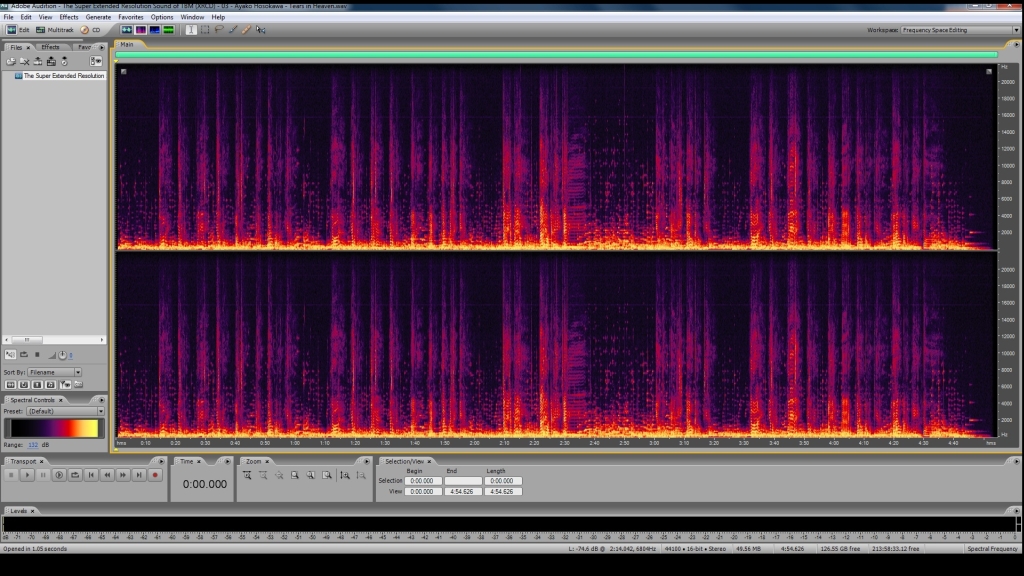This screenshot has height=576, width=1024.
Task: Toggle Play Looped in Transport panel
Action: click(x=75, y=475)
